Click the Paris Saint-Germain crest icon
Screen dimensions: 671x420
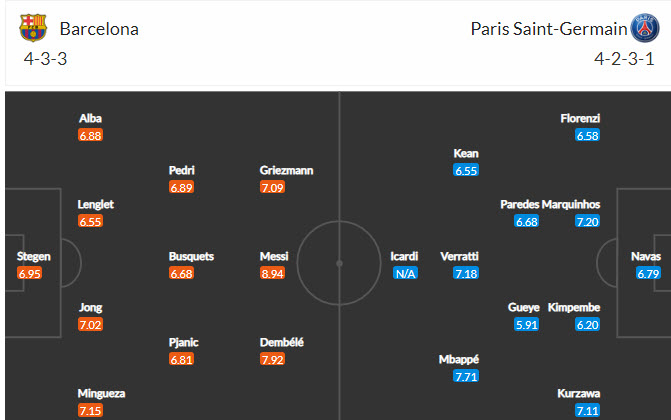(x=645, y=28)
